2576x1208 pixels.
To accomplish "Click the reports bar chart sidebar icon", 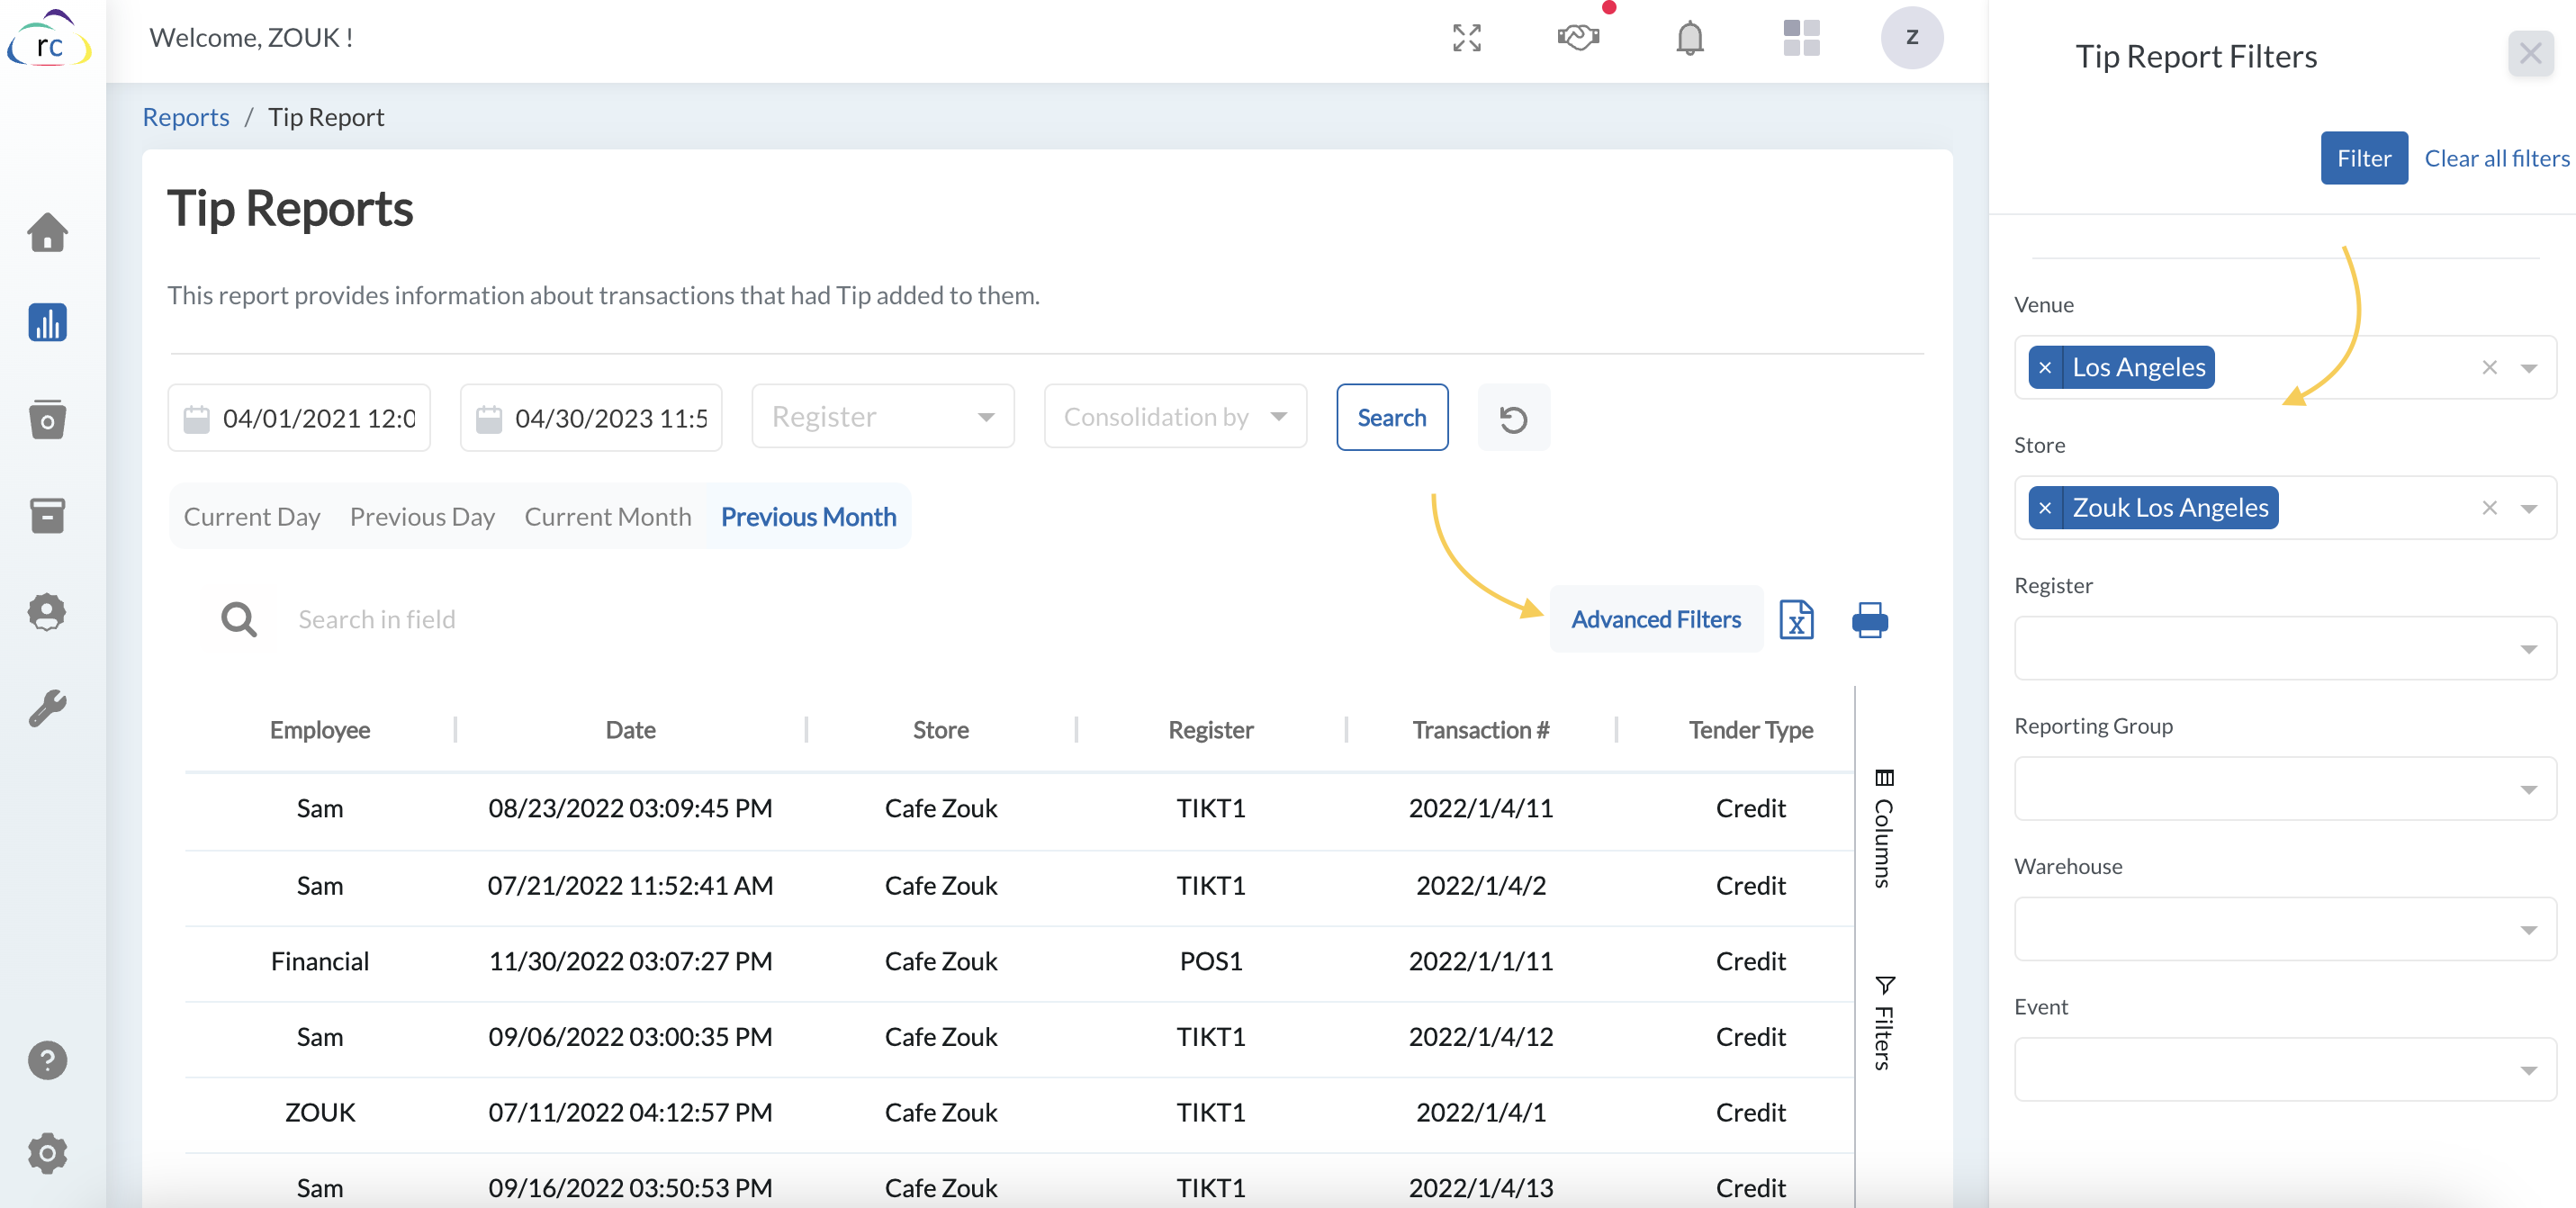I will click(x=47, y=323).
